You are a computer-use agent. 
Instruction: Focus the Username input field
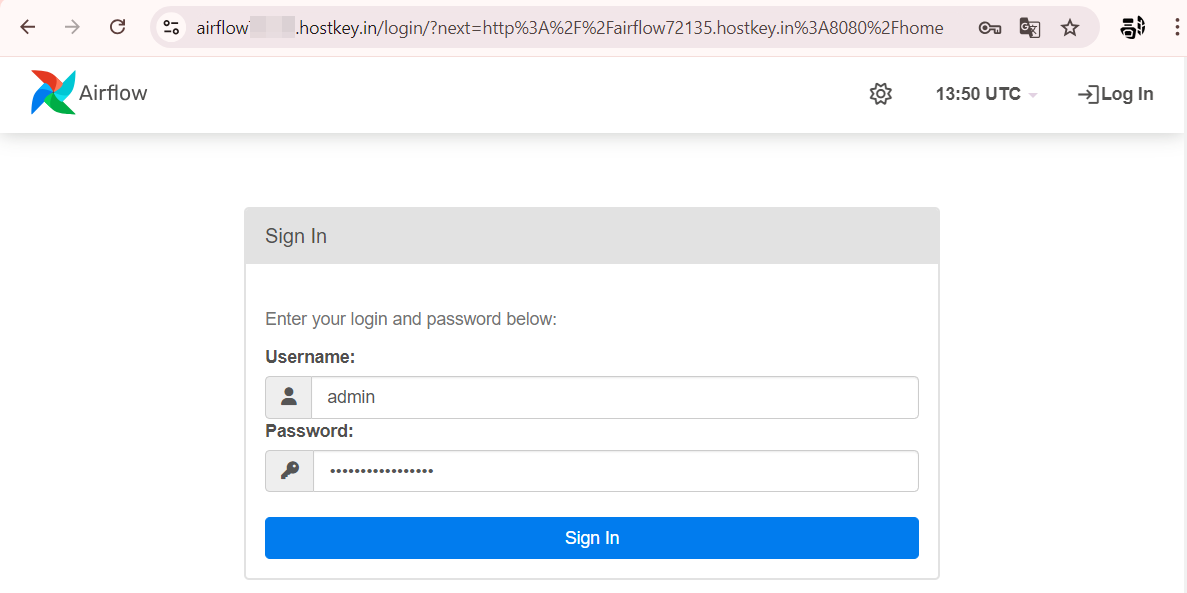click(x=614, y=397)
